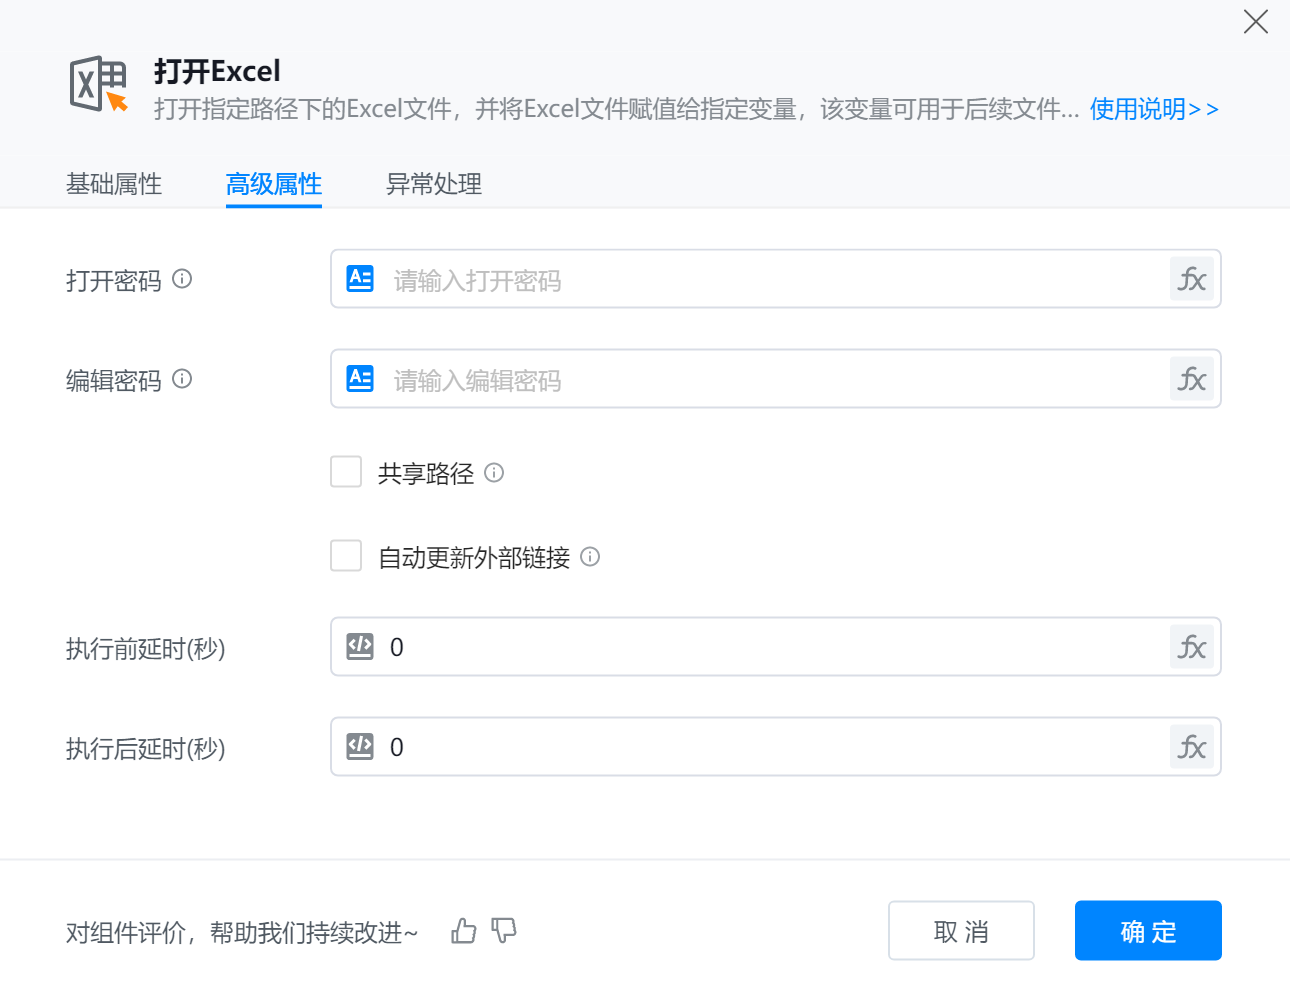
Task: Switch to the 基础属性 tab
Action: tap(114, 184)
